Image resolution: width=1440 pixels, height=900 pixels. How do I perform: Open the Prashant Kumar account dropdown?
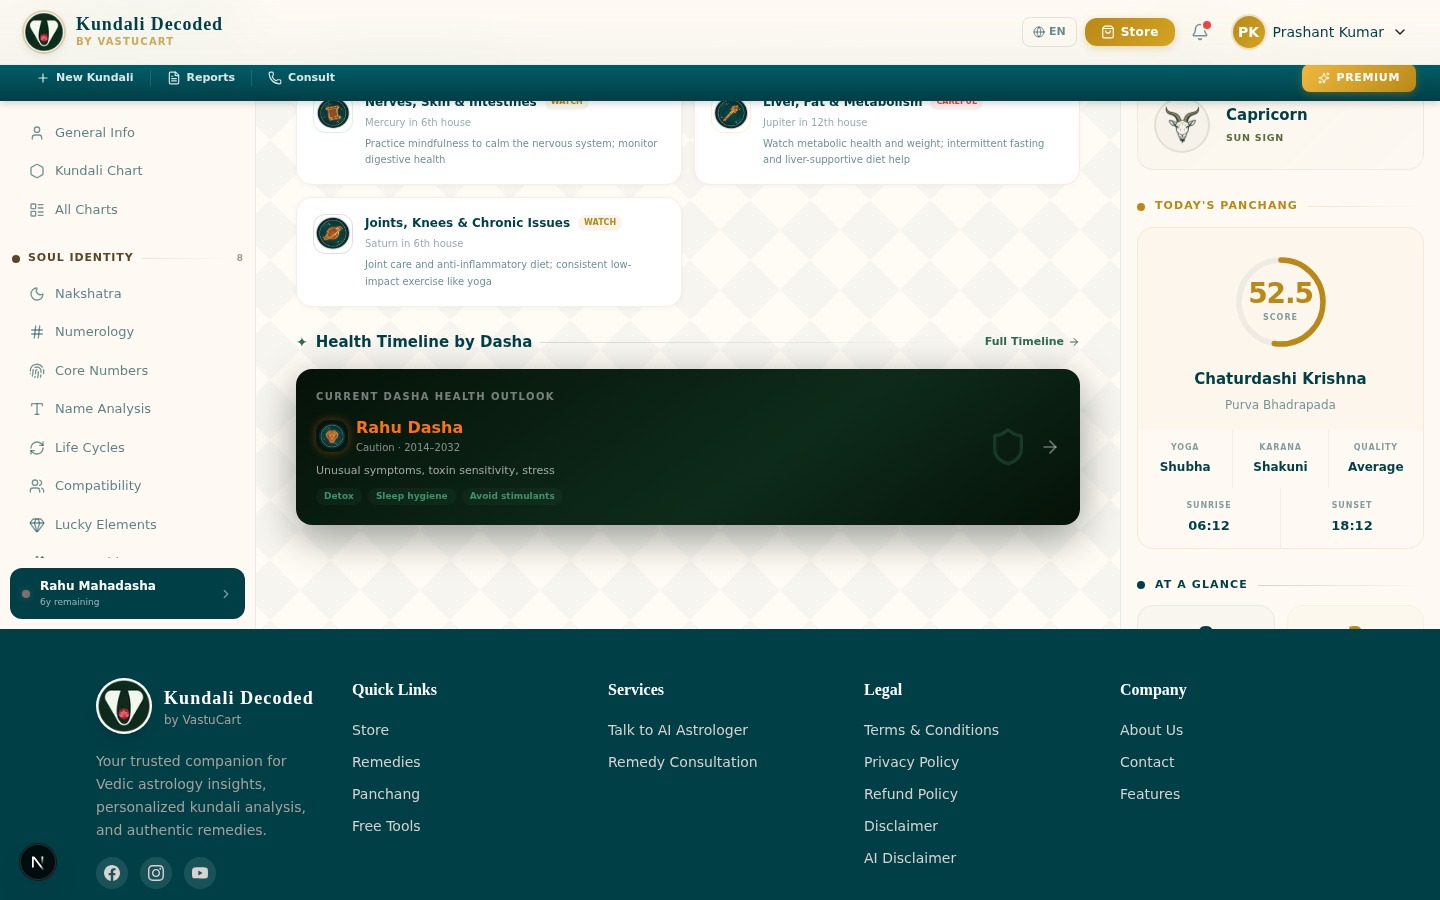(1320, 32)
